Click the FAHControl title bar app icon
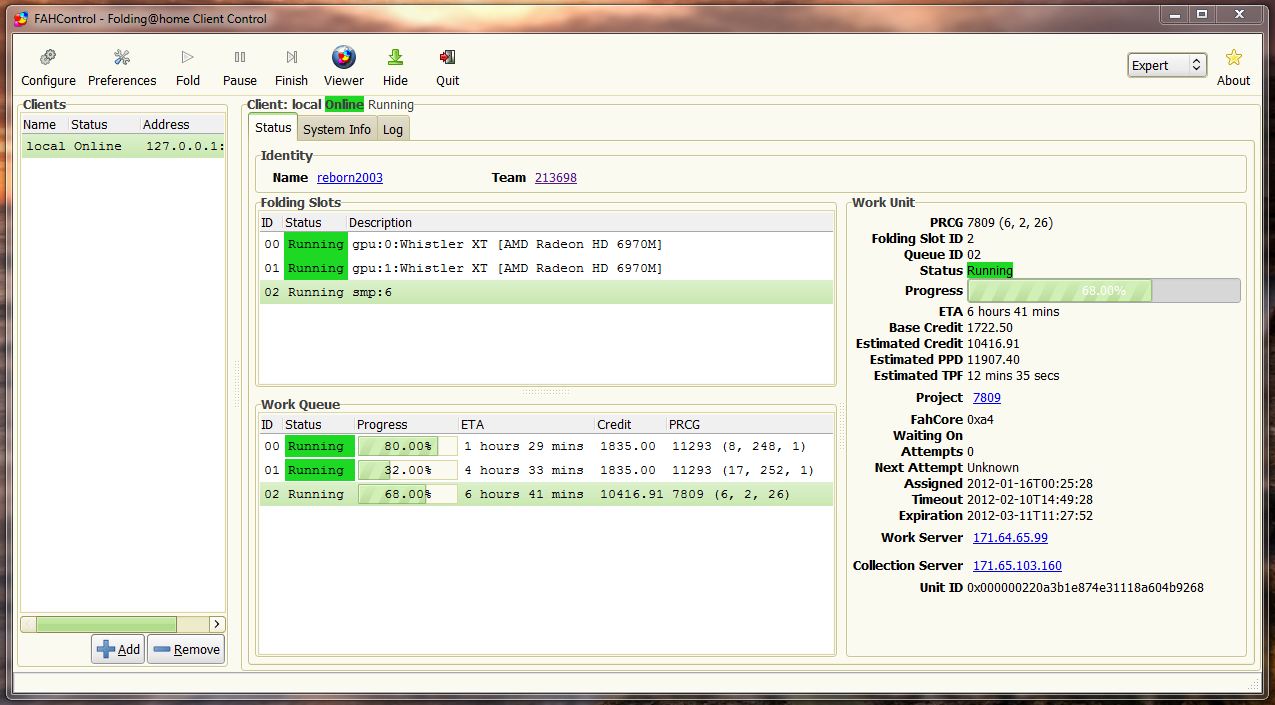 [x=21, y=18]
